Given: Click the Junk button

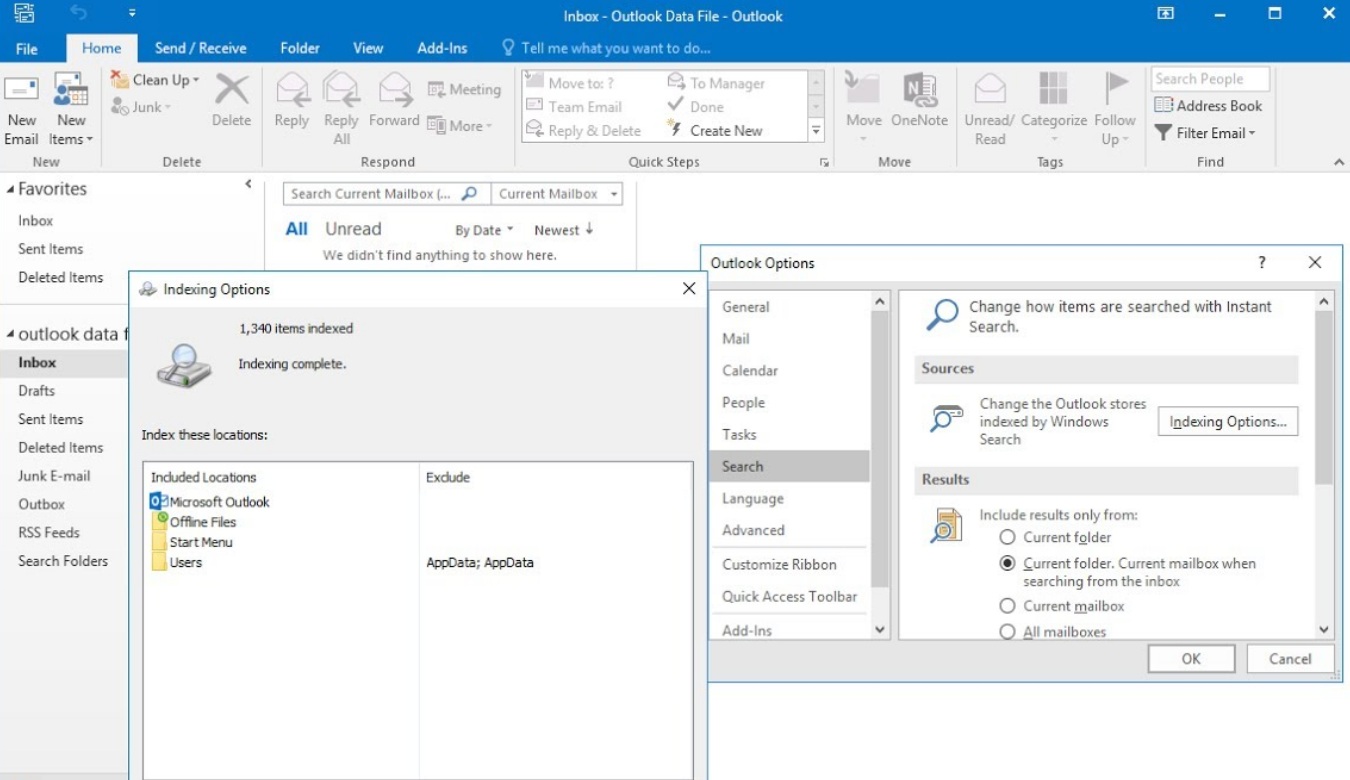Looking at the screenshot, I should (141, 107).
